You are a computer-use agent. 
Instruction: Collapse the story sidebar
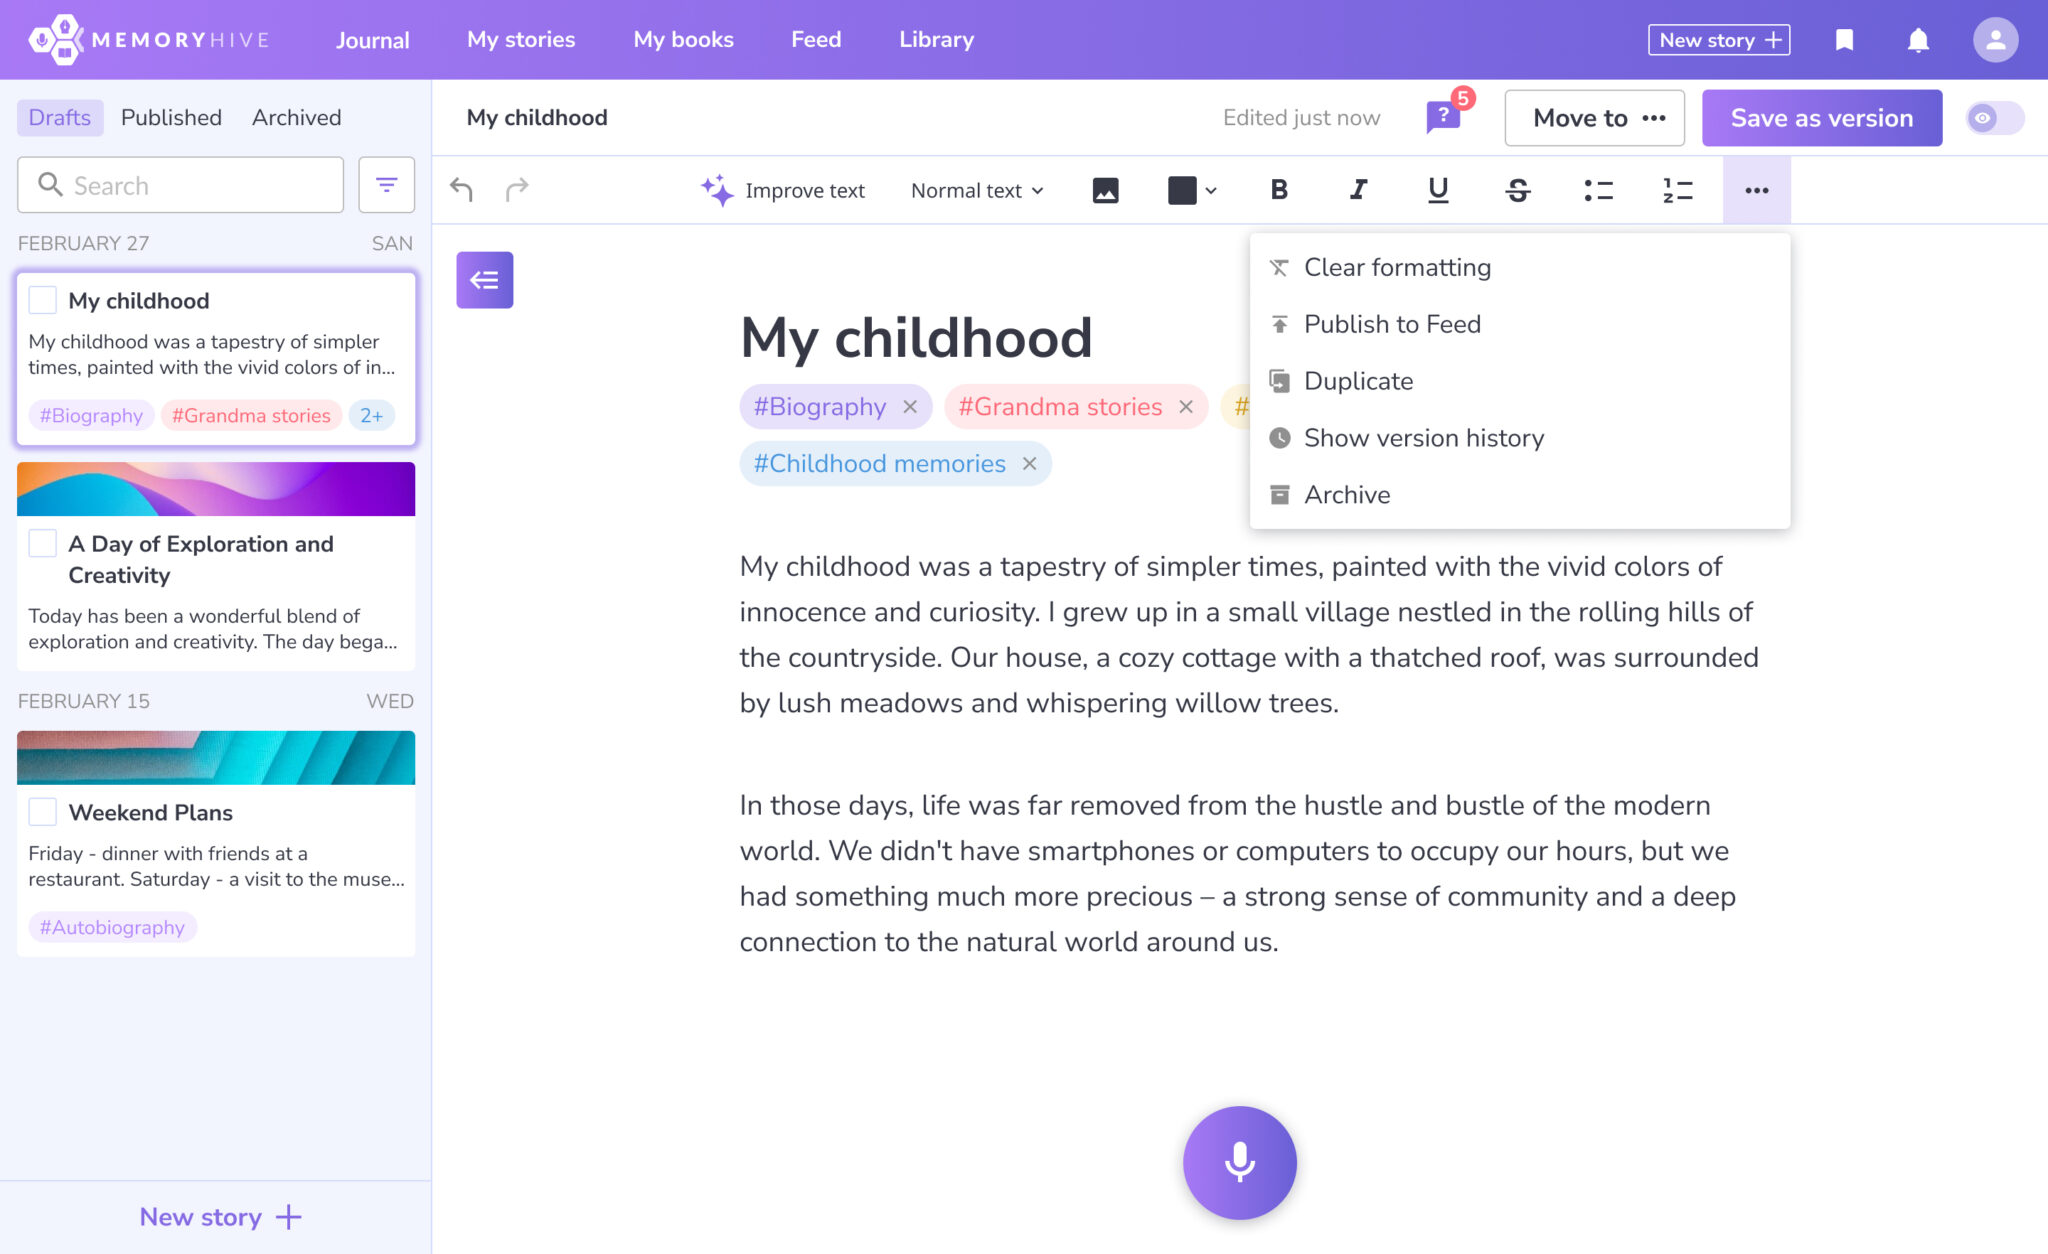point(483,280)
